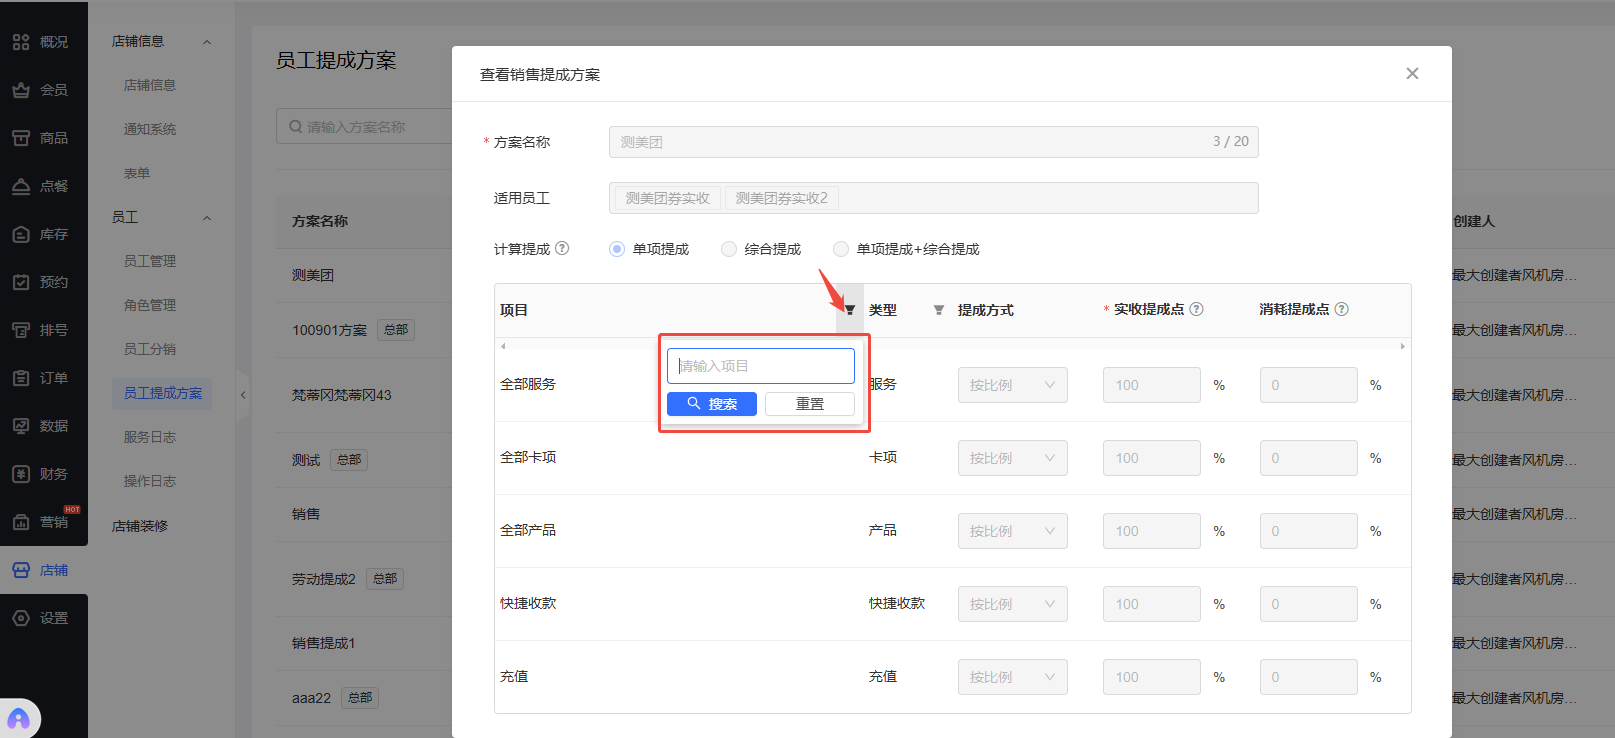Click the 销售提成1 row in background list
Screen dimensions: 1615x738
(324, 643)
